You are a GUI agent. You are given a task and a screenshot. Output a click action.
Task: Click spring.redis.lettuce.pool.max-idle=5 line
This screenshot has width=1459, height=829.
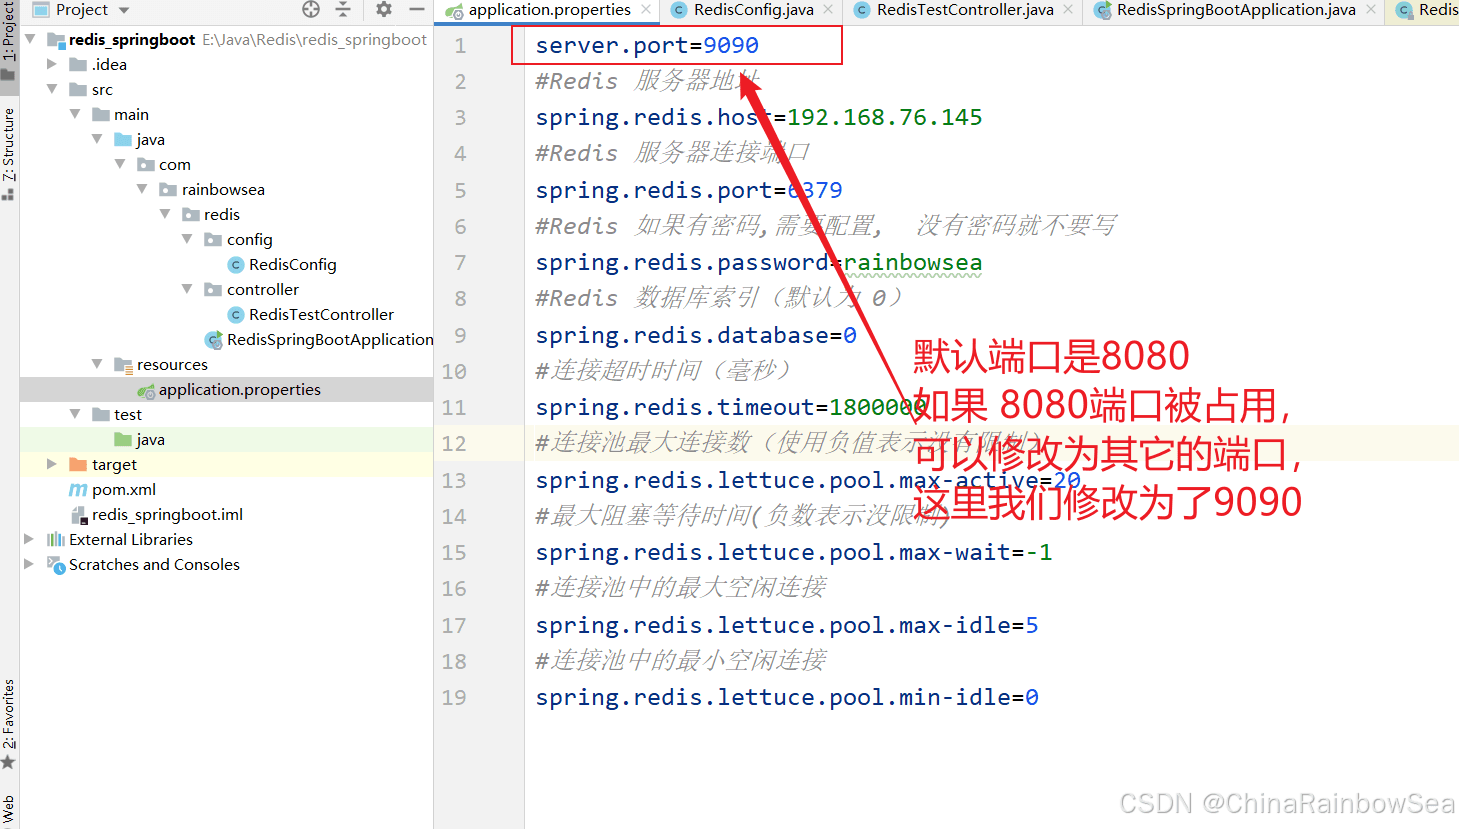click(787, 625)
